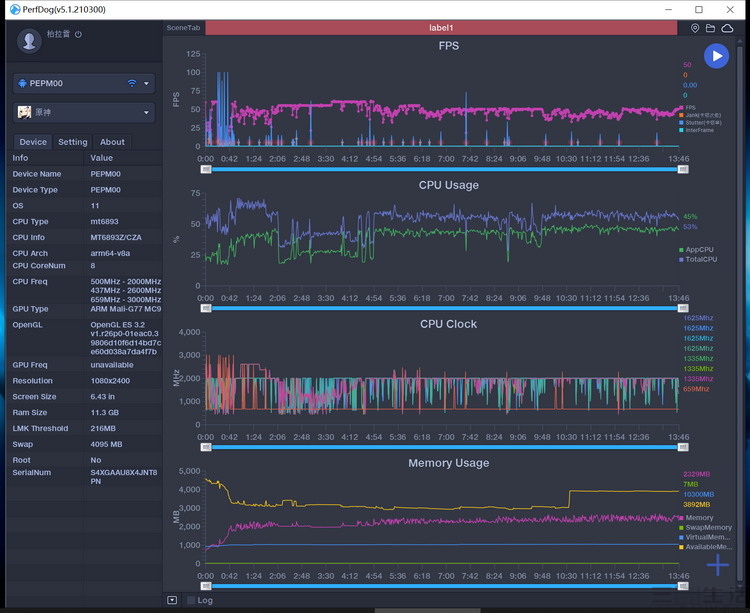Select the SceneTab label
The image size is (750, 613).
point(183,28)
